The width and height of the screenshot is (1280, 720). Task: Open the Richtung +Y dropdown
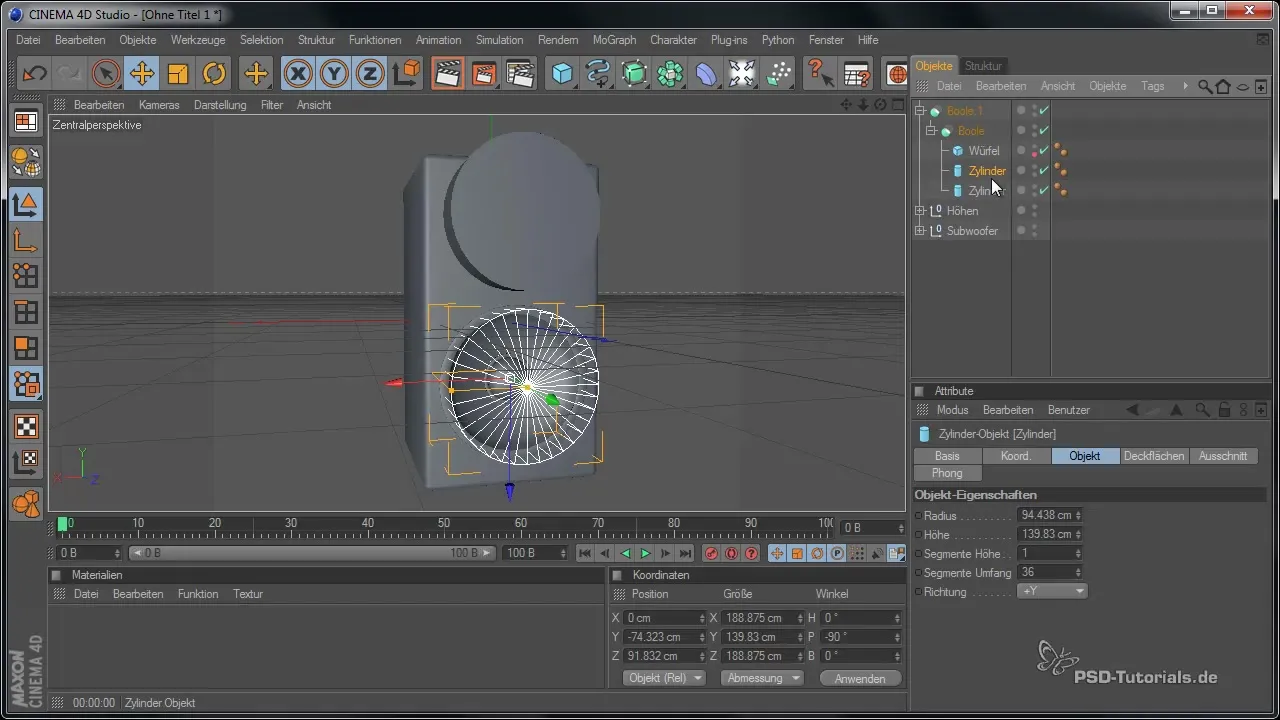1052,592
